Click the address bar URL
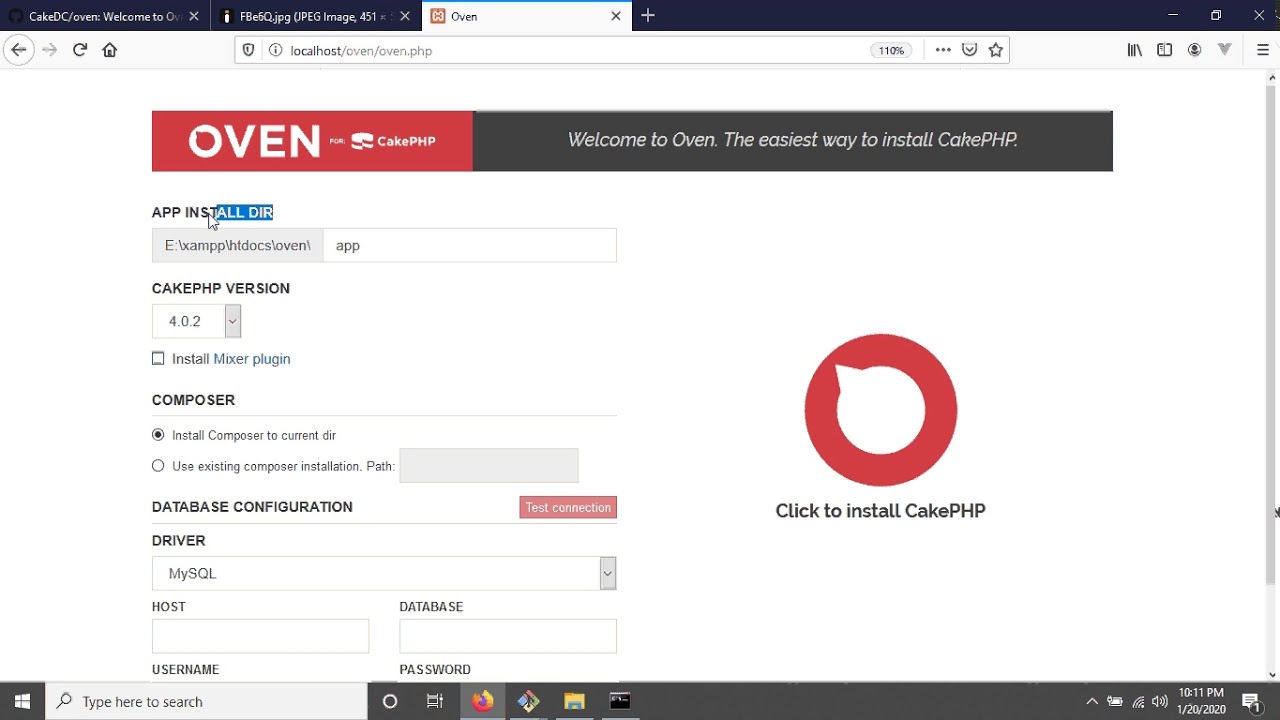This screenshot has height=720, width=1280. (x=361, y=50)
